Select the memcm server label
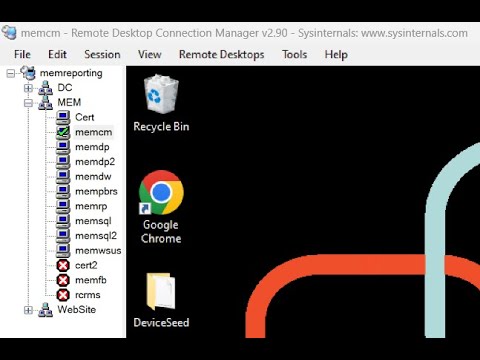The width and height of the screenshot is (480, 360). (x=94, y=132)
